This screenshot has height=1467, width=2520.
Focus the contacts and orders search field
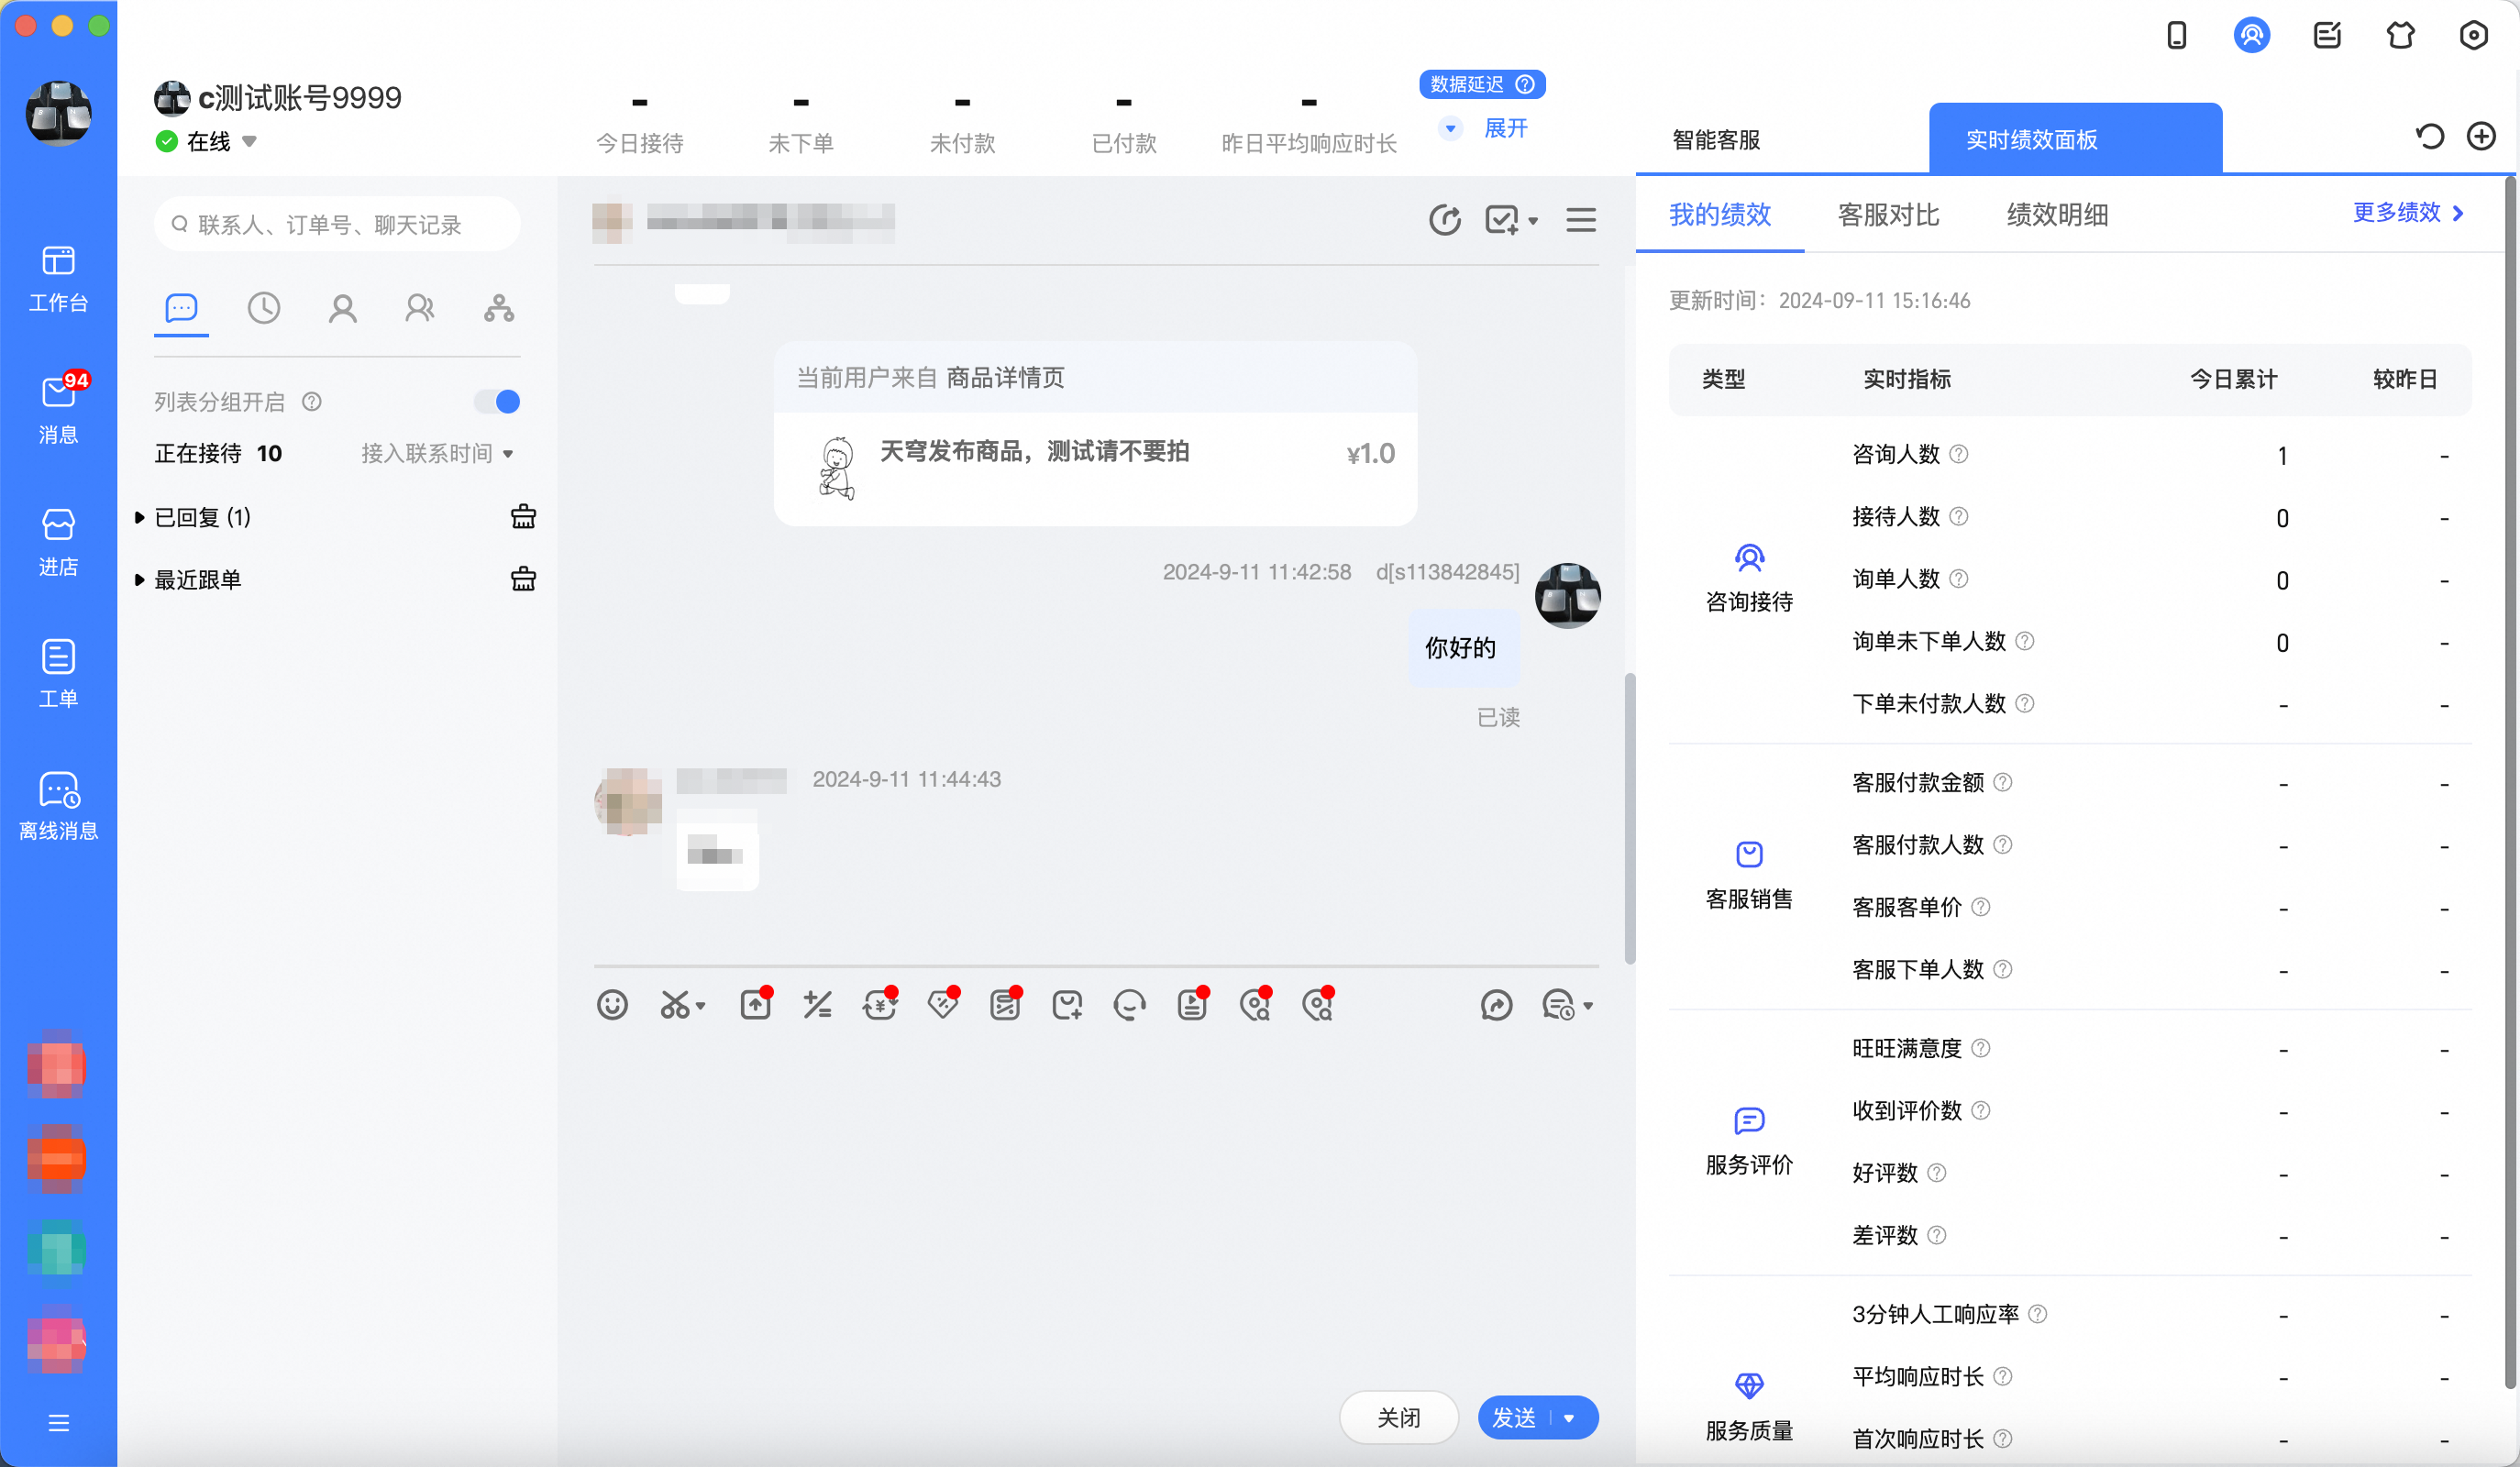pyautogui.click(x=337, y=224)
